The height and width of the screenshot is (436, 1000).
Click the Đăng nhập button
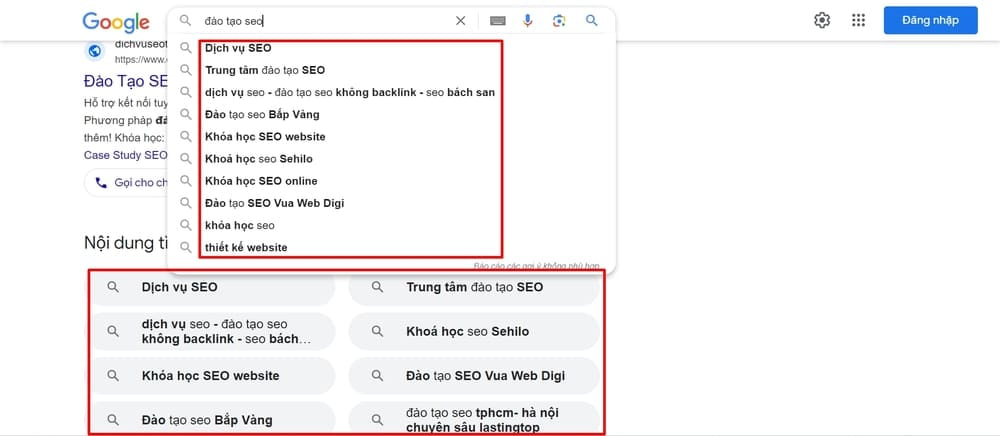pyautogui.click(x=930, y=20)
